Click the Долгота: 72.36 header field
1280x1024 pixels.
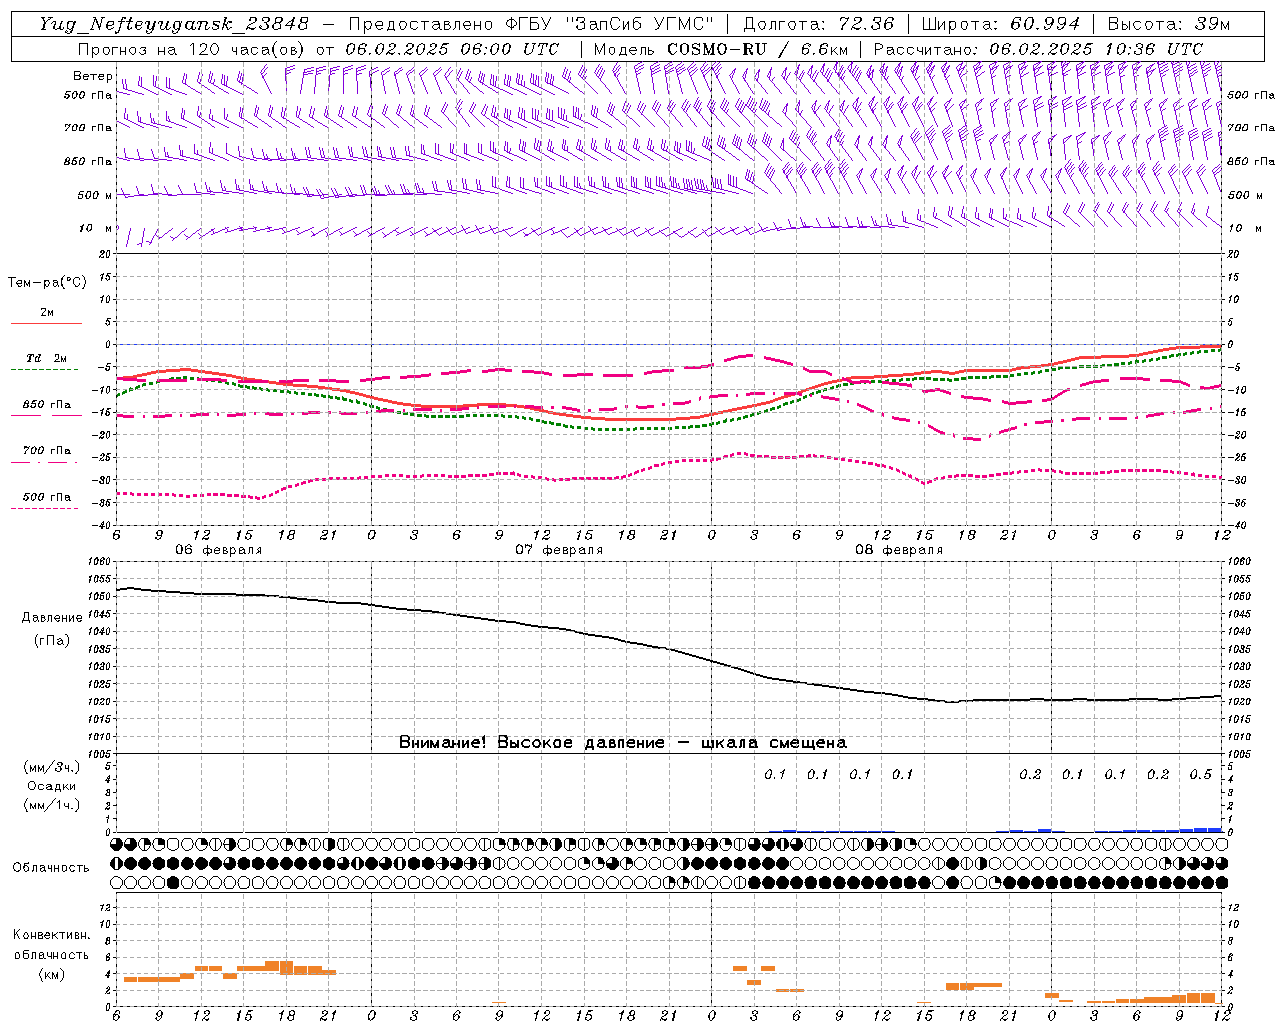[x=818, y=24]
